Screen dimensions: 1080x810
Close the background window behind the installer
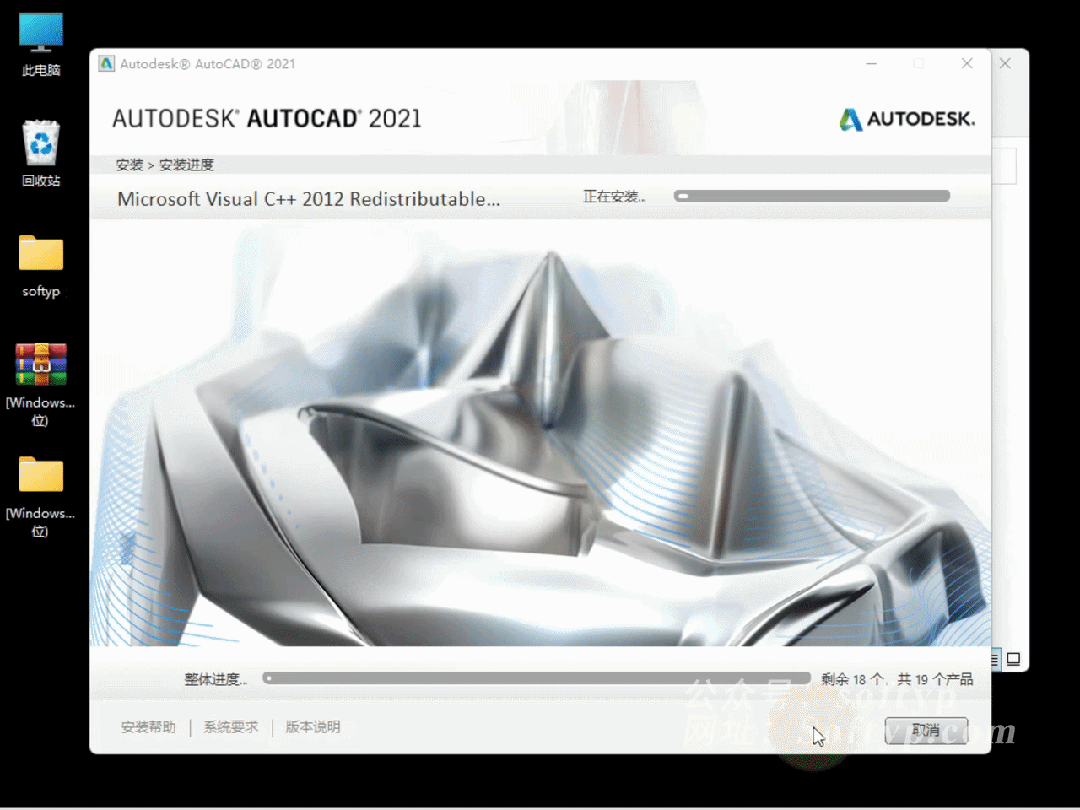(1005, 63)
